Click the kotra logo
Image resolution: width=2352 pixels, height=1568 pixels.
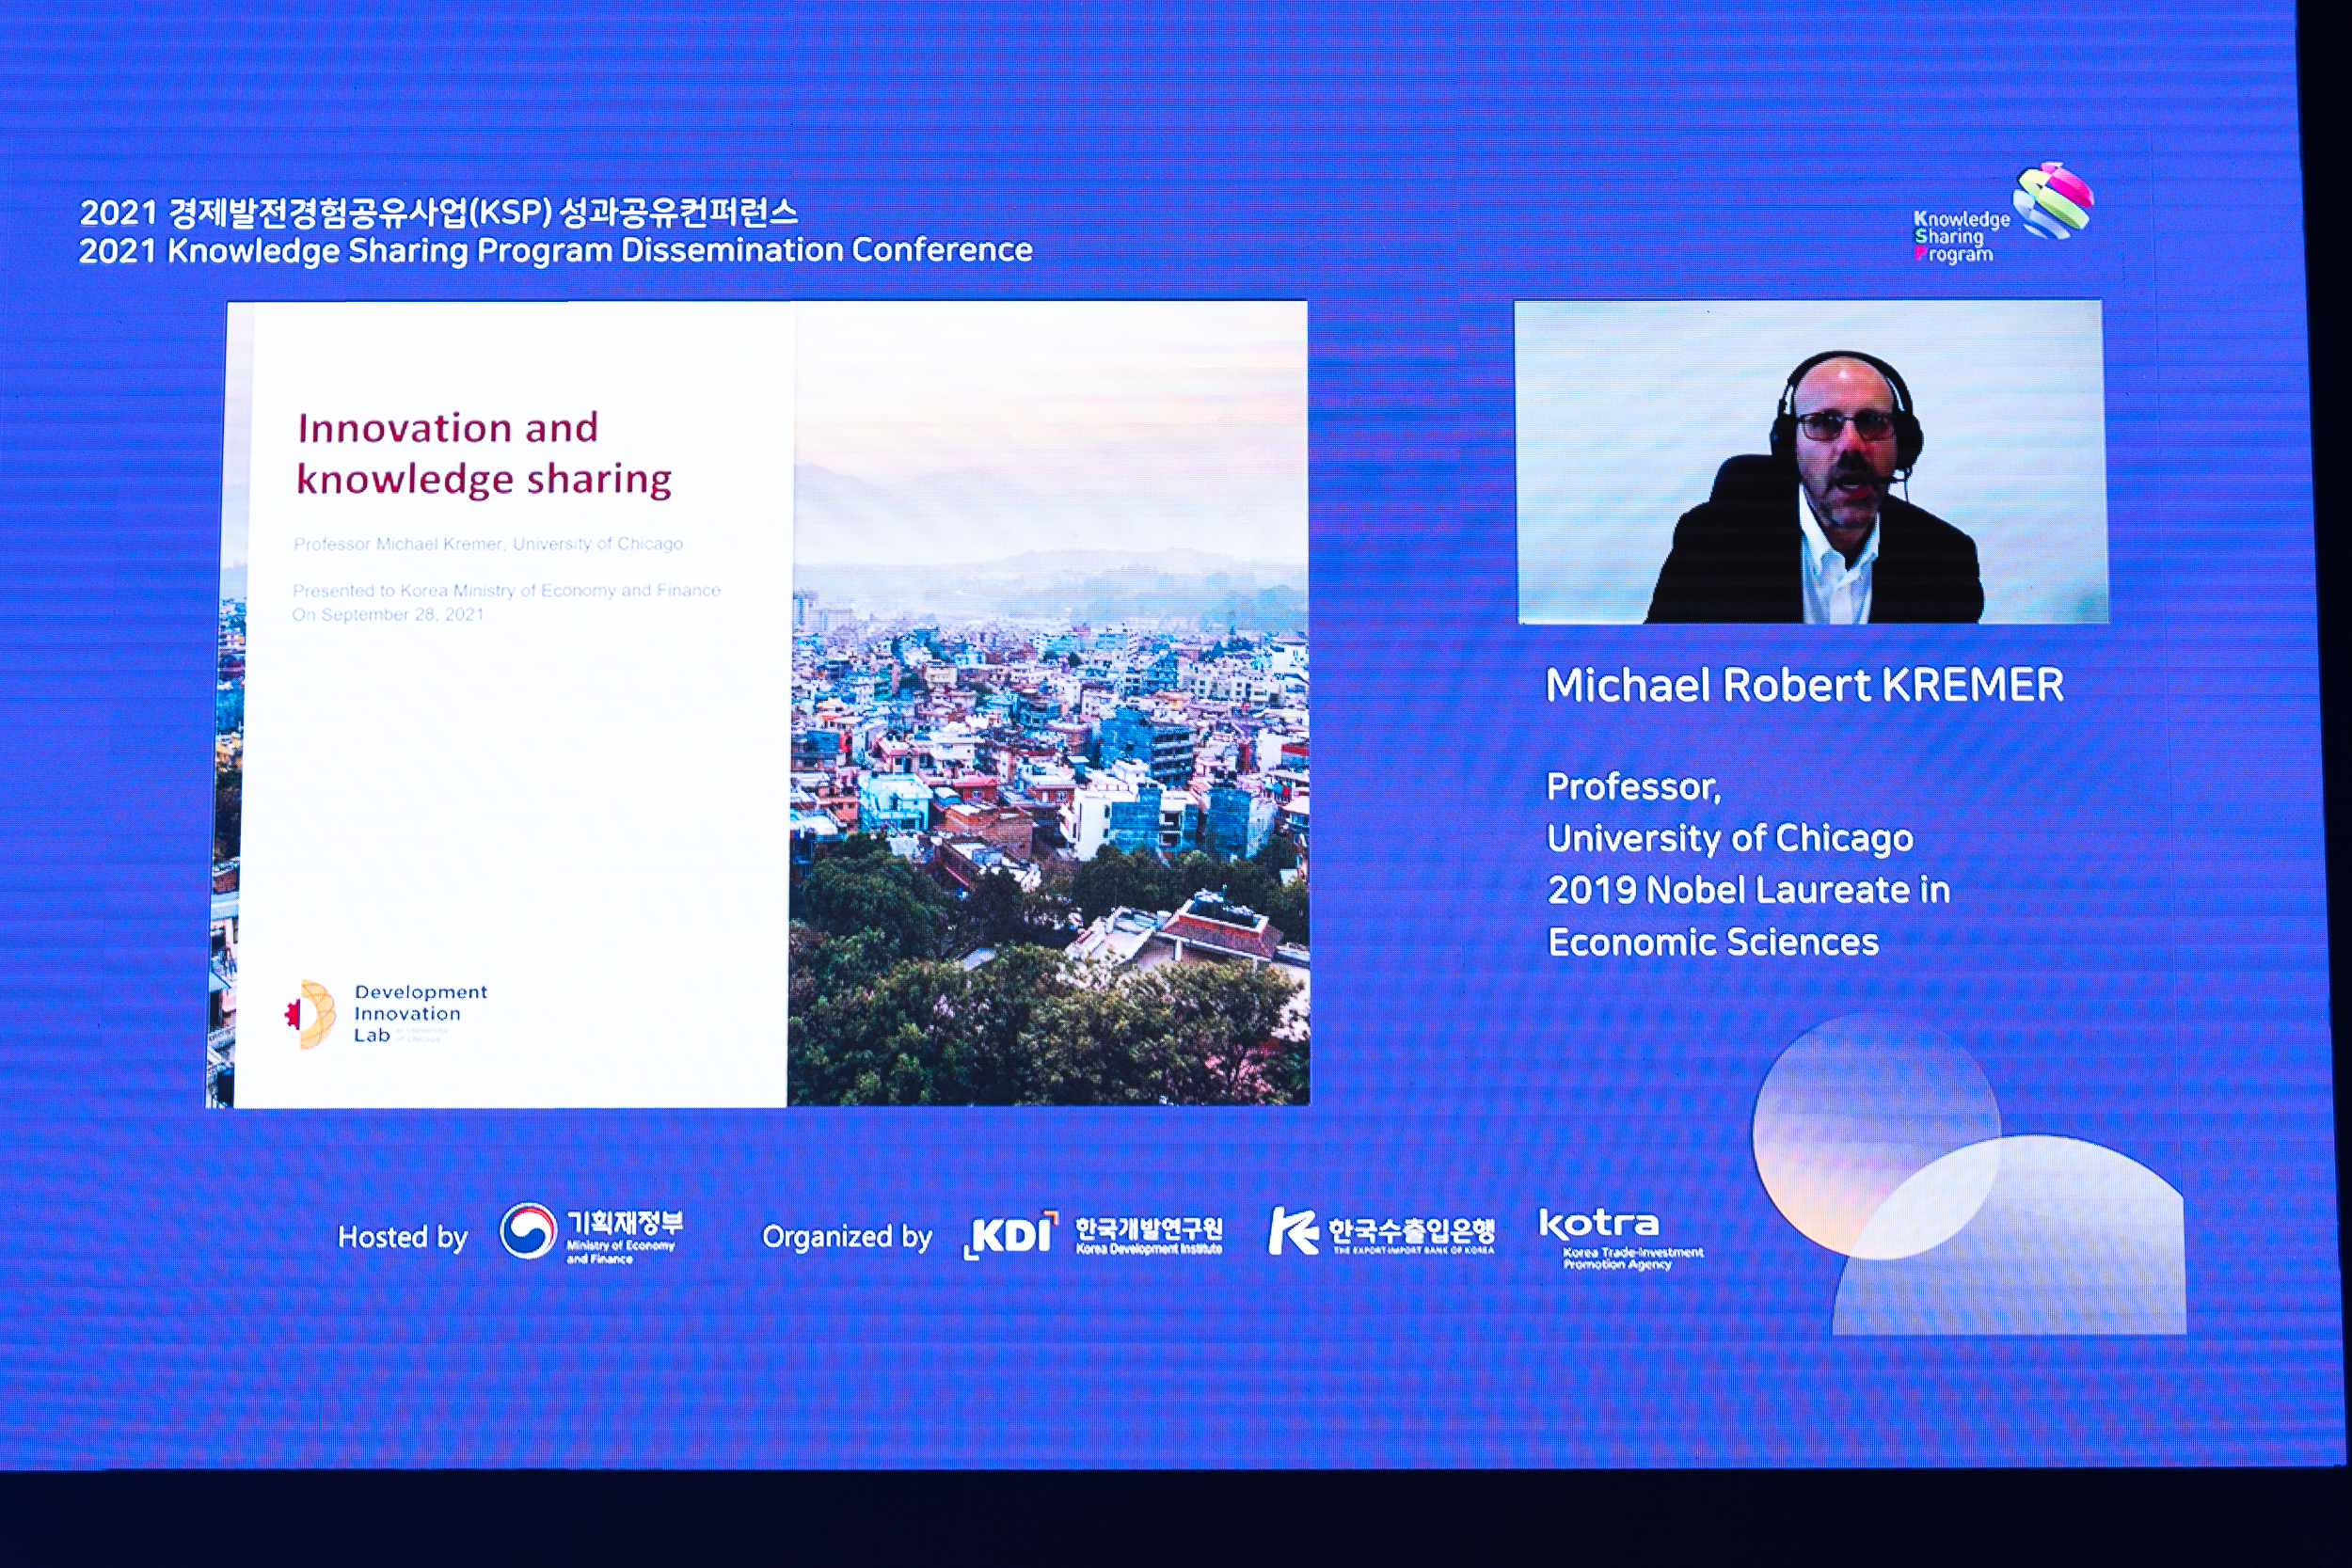(1599, 1224)
